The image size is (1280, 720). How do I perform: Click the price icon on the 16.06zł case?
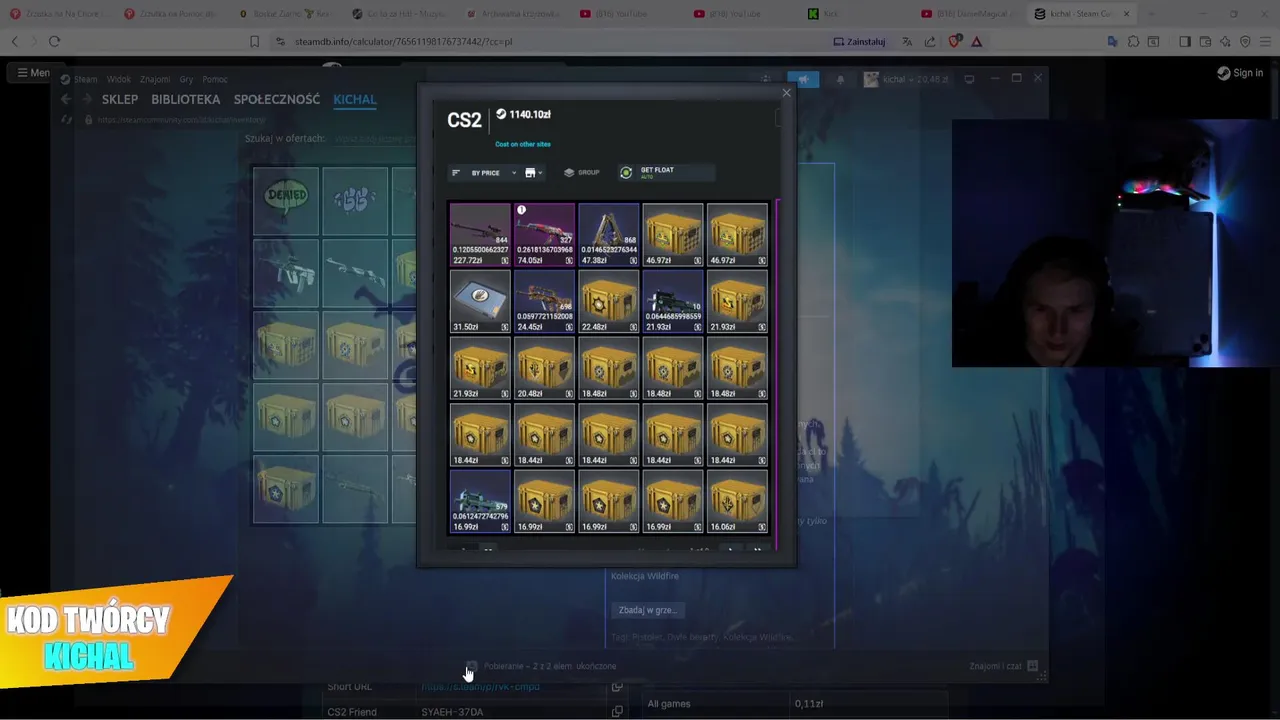762,528
